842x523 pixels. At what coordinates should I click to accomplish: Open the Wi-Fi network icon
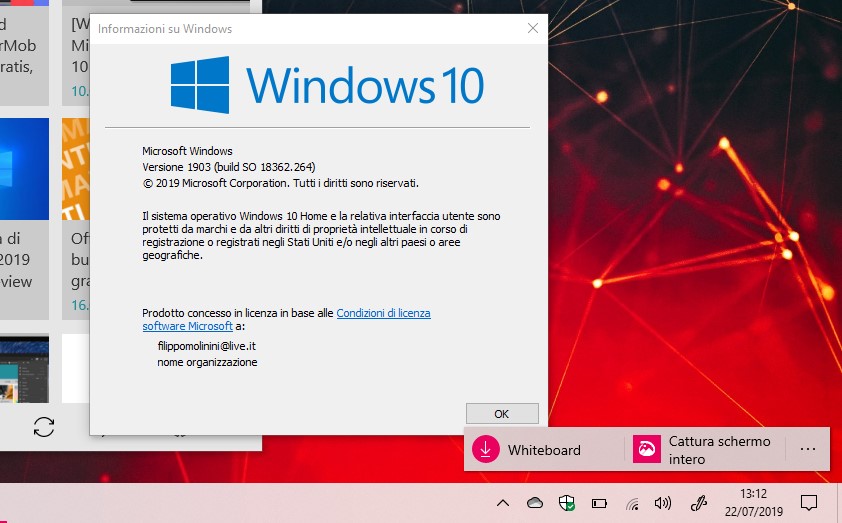pos(632,504)
